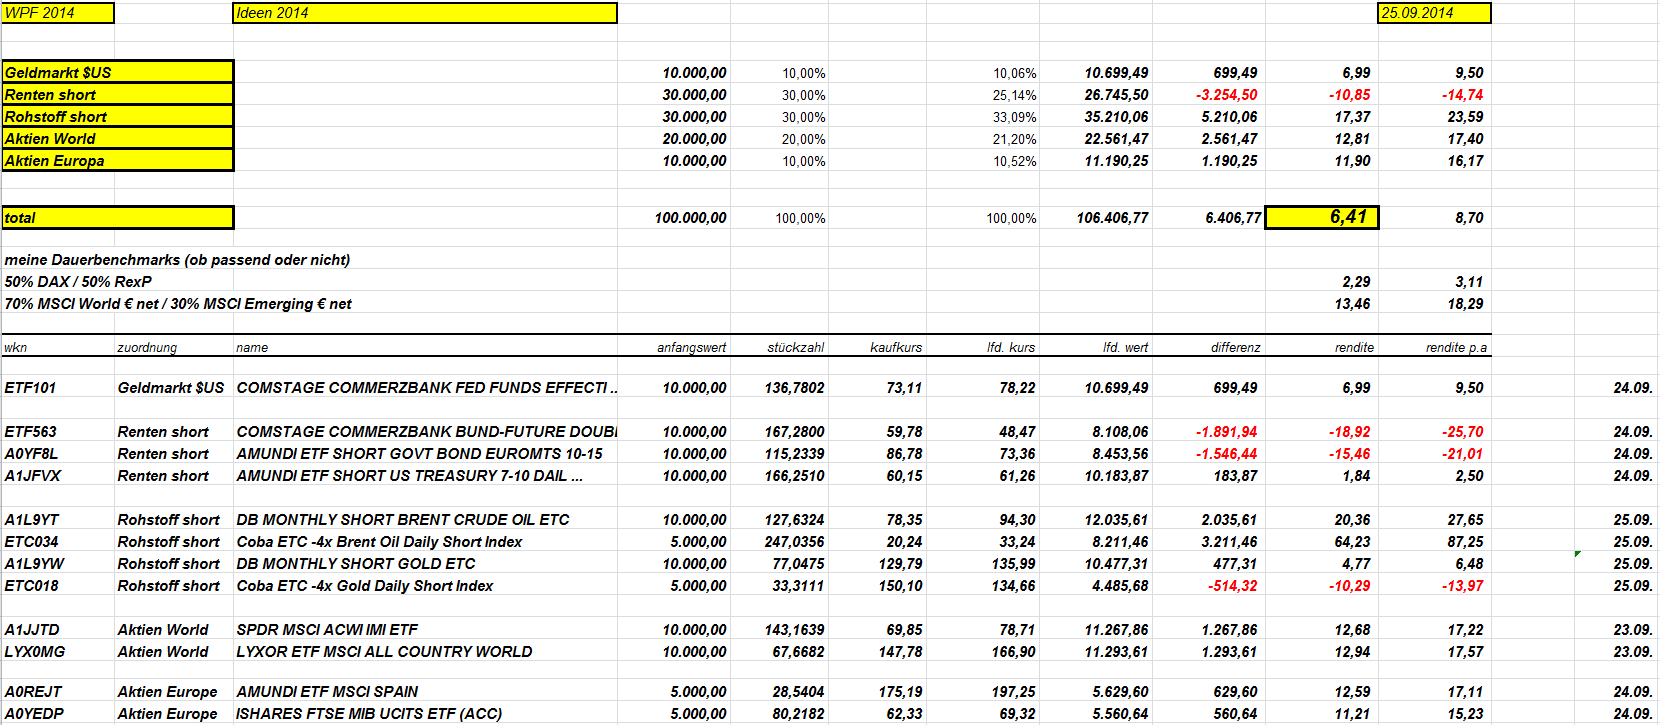Click the WKN cell "A1JFVX"
The image size is (1660, 725).
[33, 476]
